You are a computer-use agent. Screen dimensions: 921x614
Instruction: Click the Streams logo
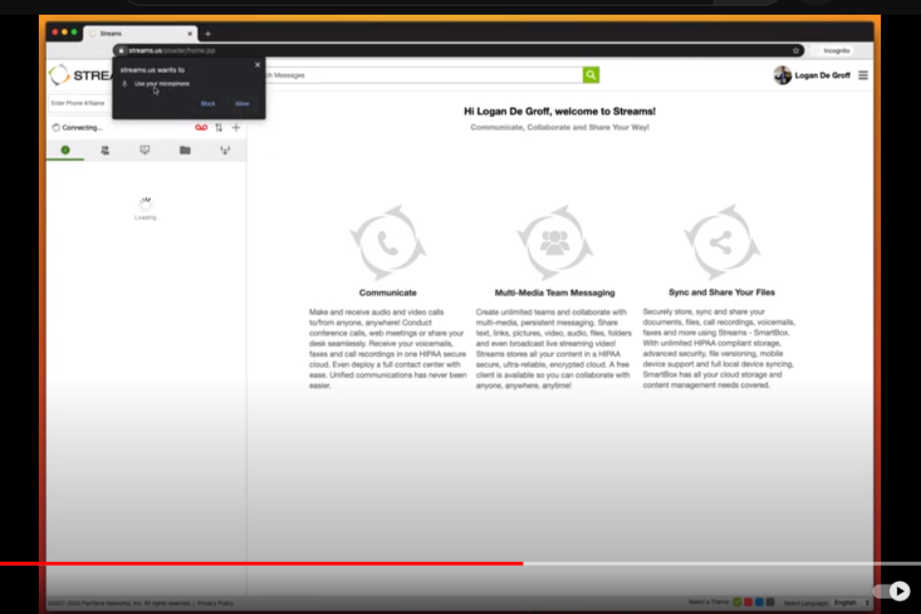click(80, 75)
